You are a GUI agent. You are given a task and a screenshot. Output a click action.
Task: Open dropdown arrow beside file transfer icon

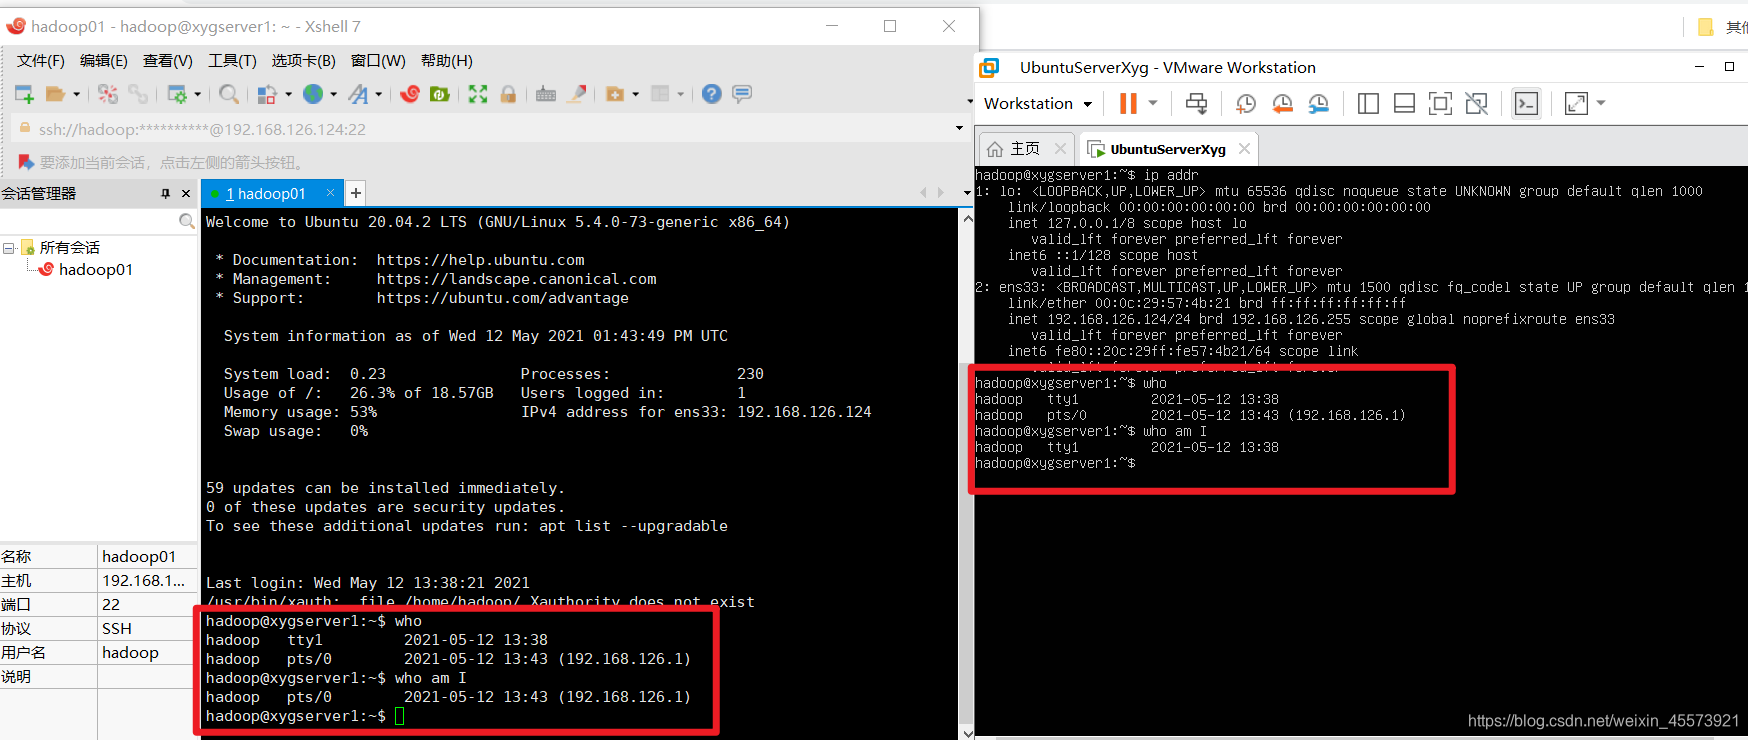coord(288,95)
